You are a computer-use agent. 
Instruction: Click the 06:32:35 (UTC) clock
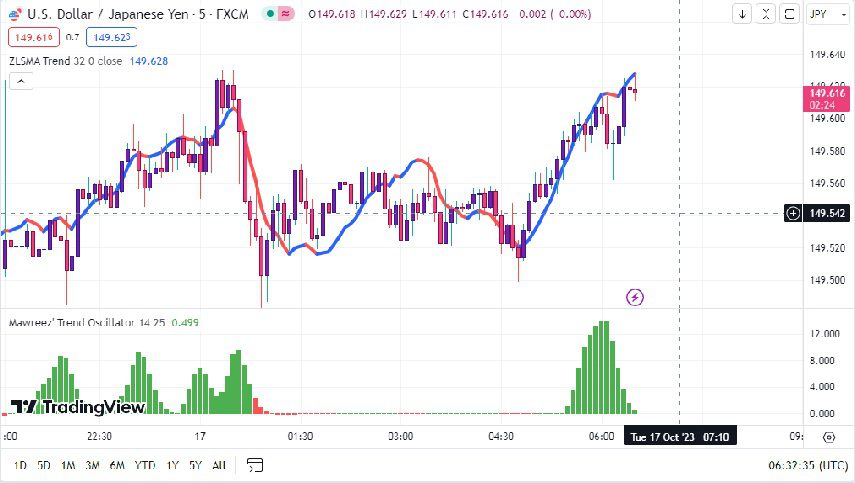pos(808,465)
